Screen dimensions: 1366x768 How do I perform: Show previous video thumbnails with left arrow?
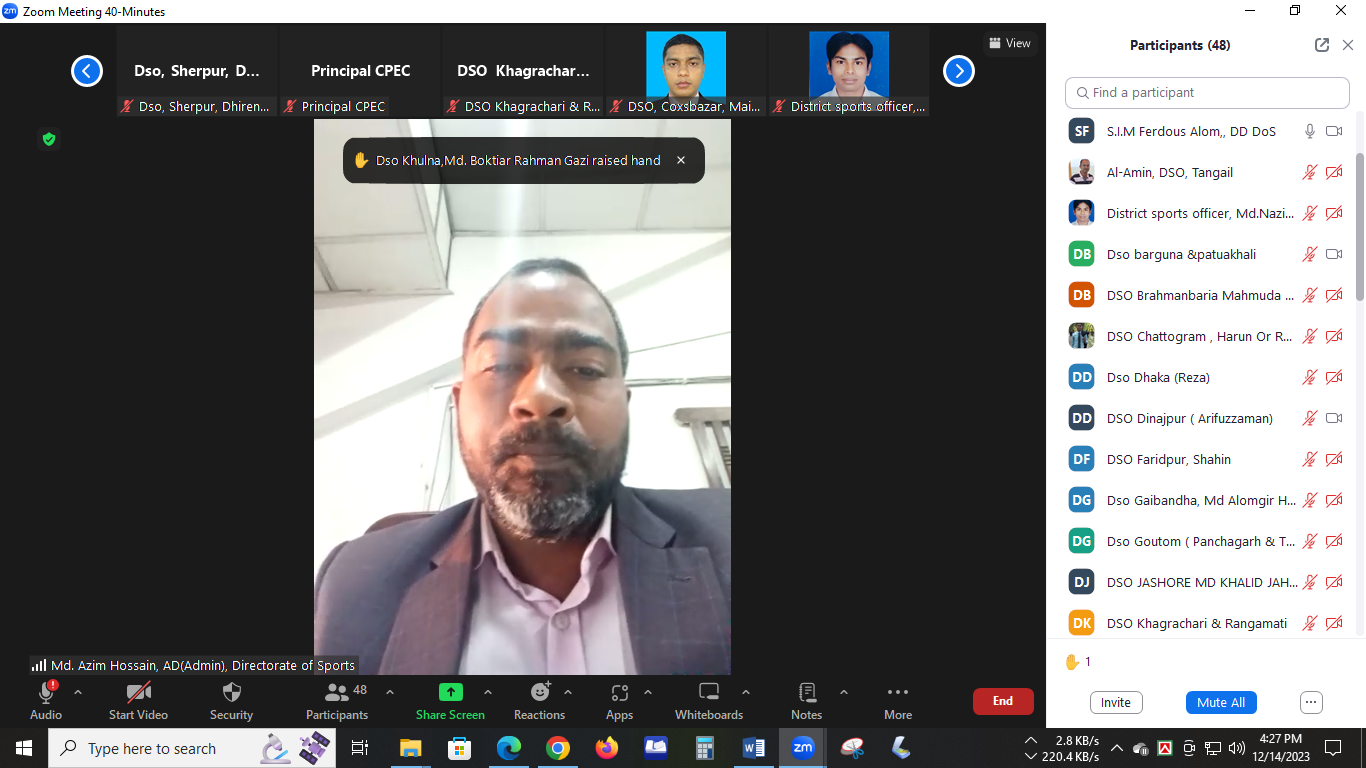pos(87,71)
